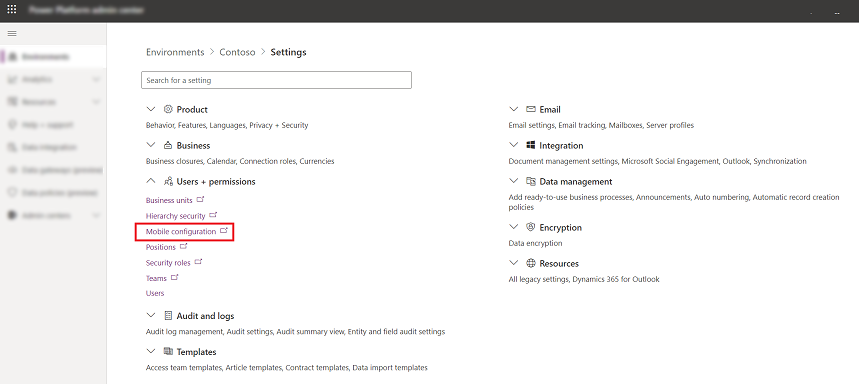Select Data policies (preview) in navigation
Image resolution: width=859 pixels, height=384 pixels.
pos(53,193)
